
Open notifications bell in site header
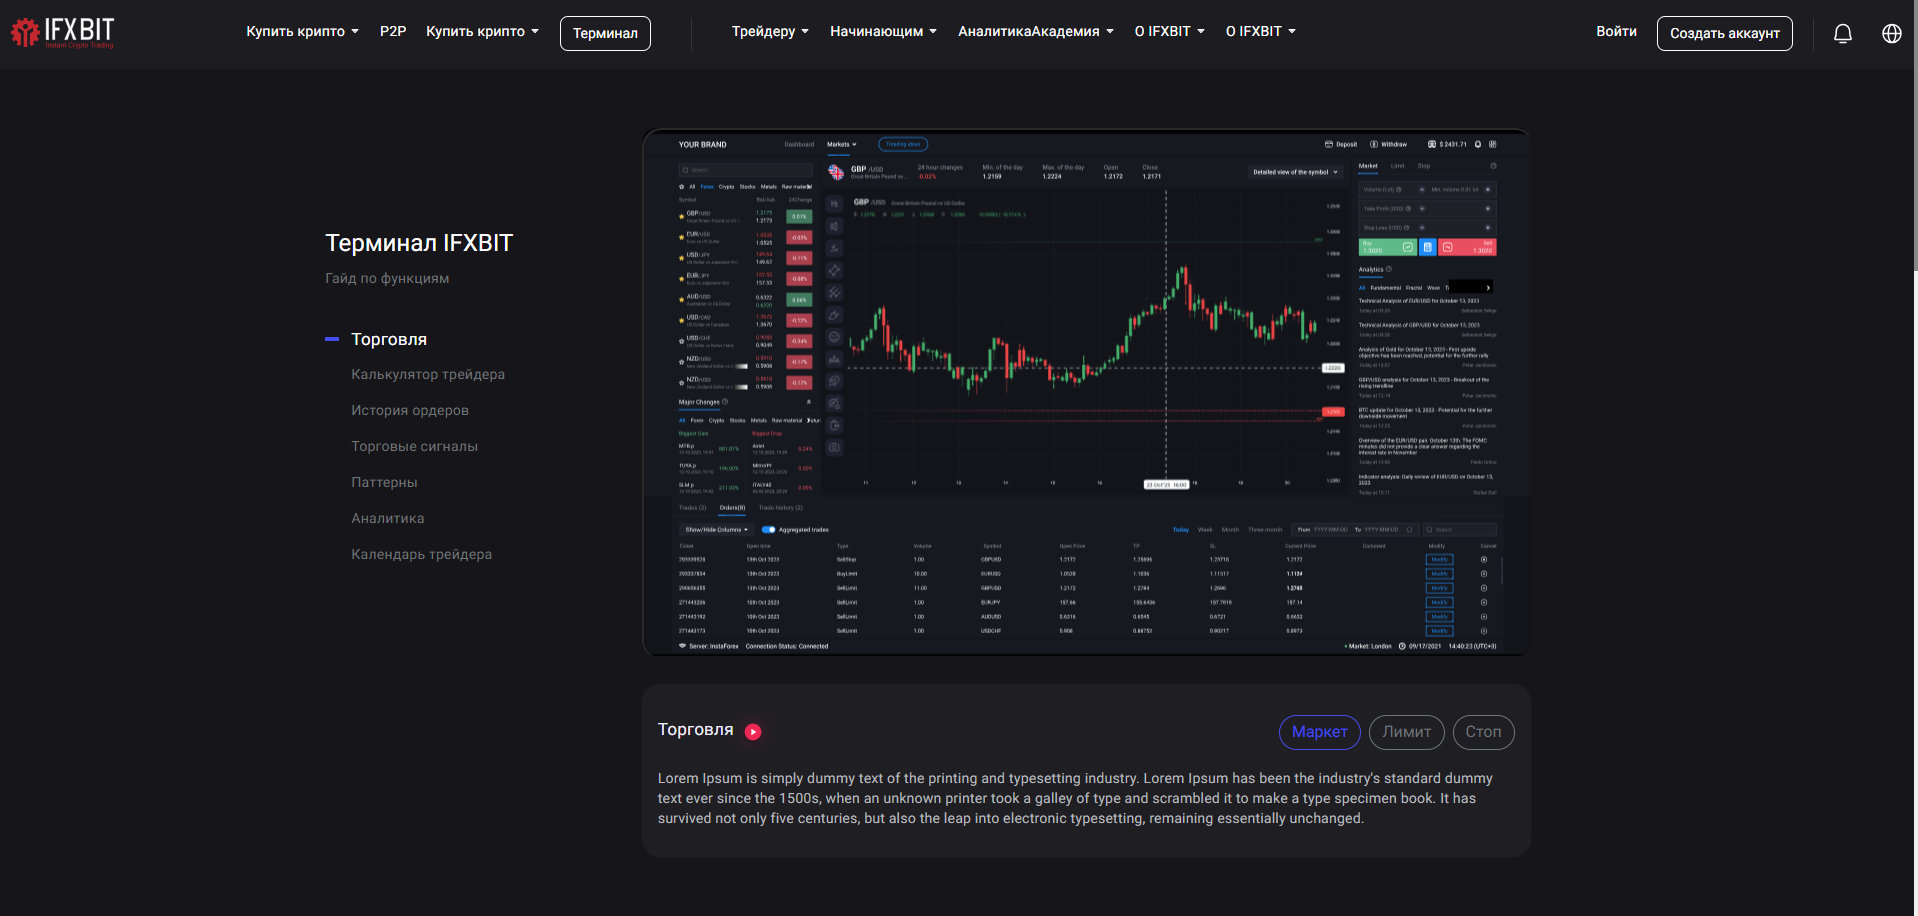(x=1843, y=33)
